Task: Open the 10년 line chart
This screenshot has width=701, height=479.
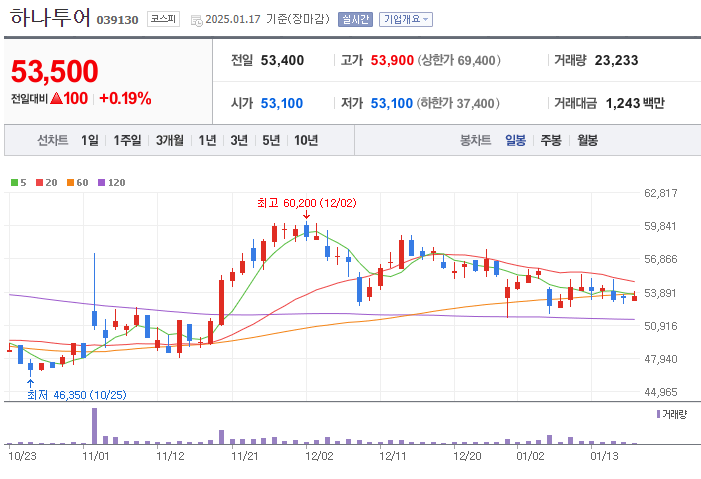Action: [306, 140]
